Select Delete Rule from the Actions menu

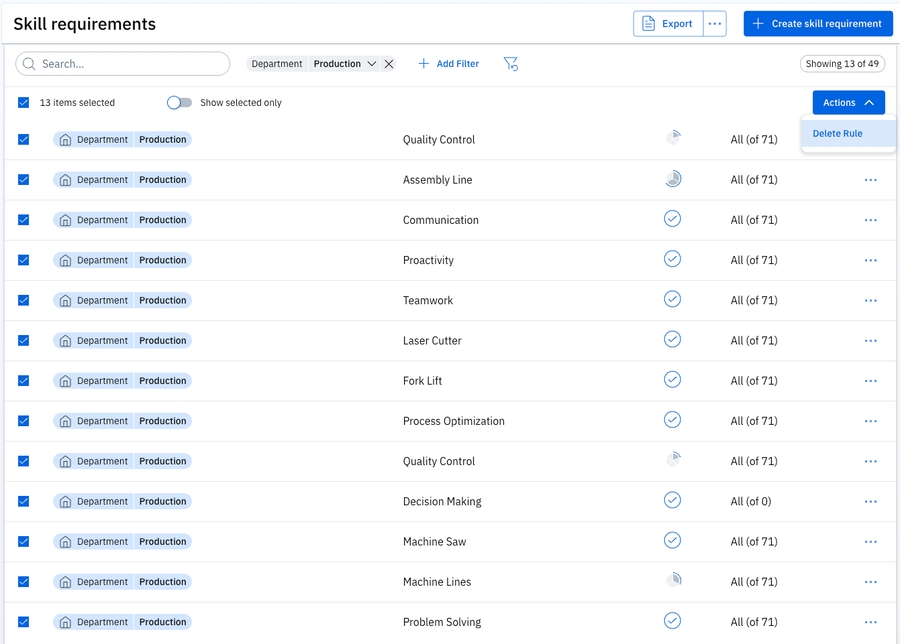point(838,133)
